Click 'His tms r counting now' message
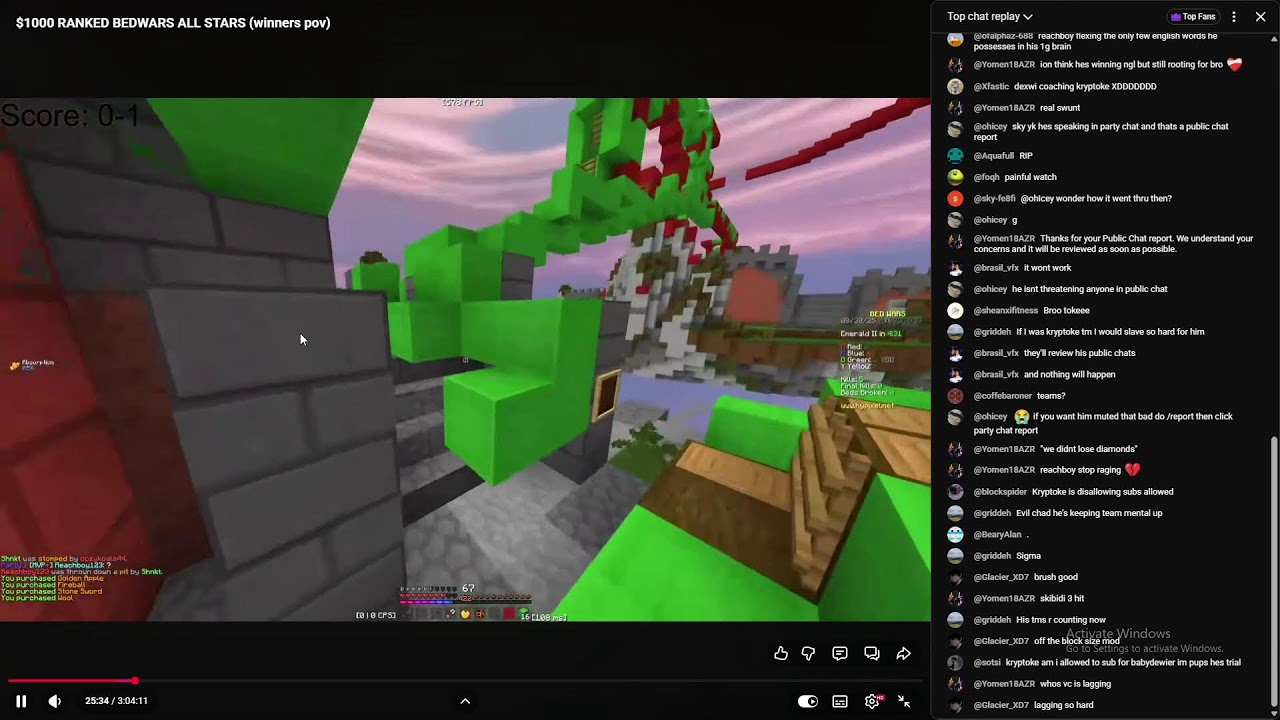The height and width of the screenshot is (720, 1280). pyautogui.click(x=1060, y=620)
